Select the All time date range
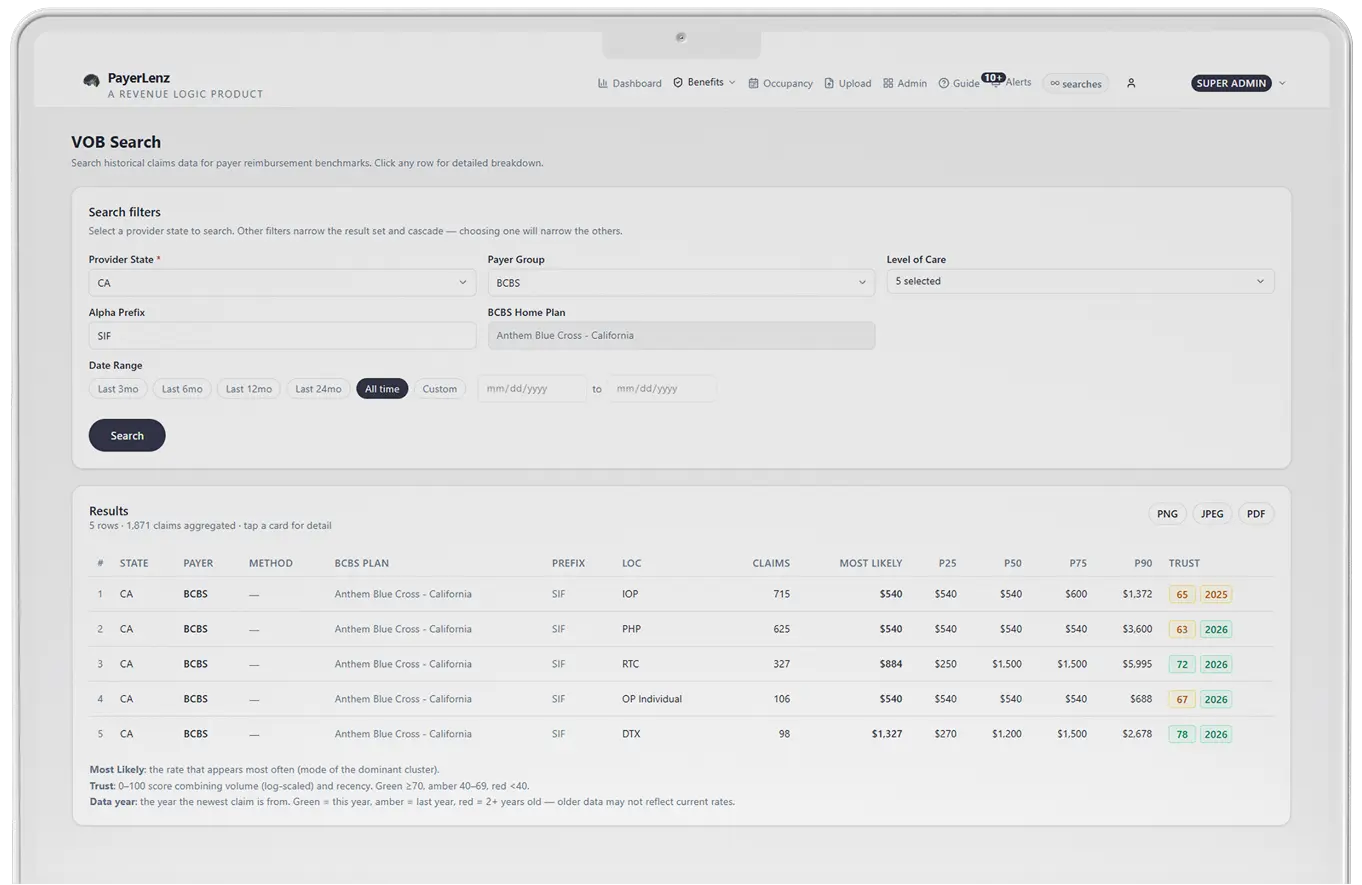Image resolution: width=1362 pixels, height=885 pixels. coord(382,388)
